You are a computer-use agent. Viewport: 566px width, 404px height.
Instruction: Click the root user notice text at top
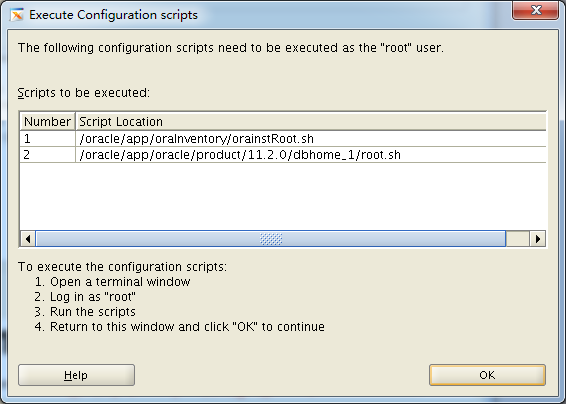pos(231,48)
